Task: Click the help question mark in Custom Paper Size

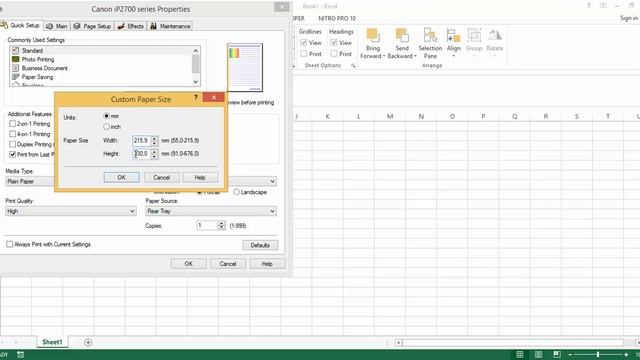Action: tap(196, 97)
